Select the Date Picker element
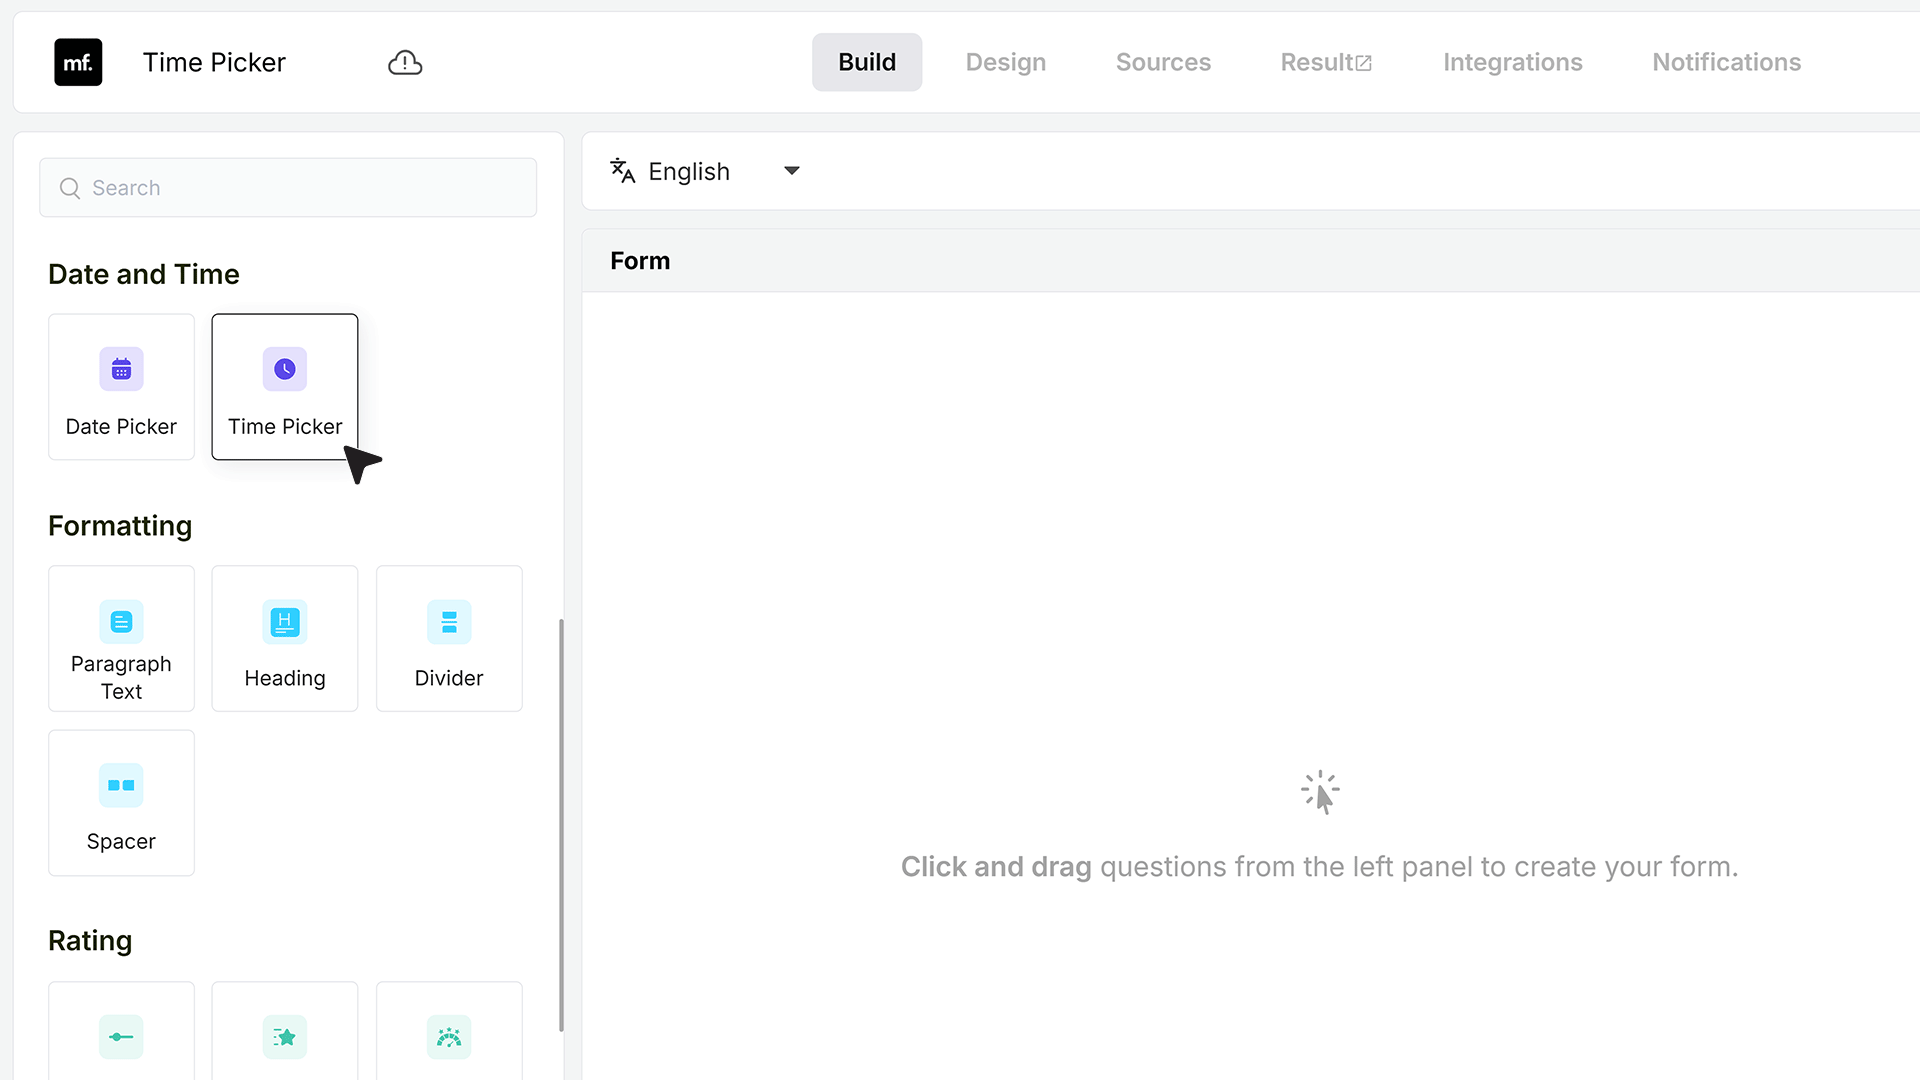This screenshot has height=1080, width=1920. (x=121, y=387)
